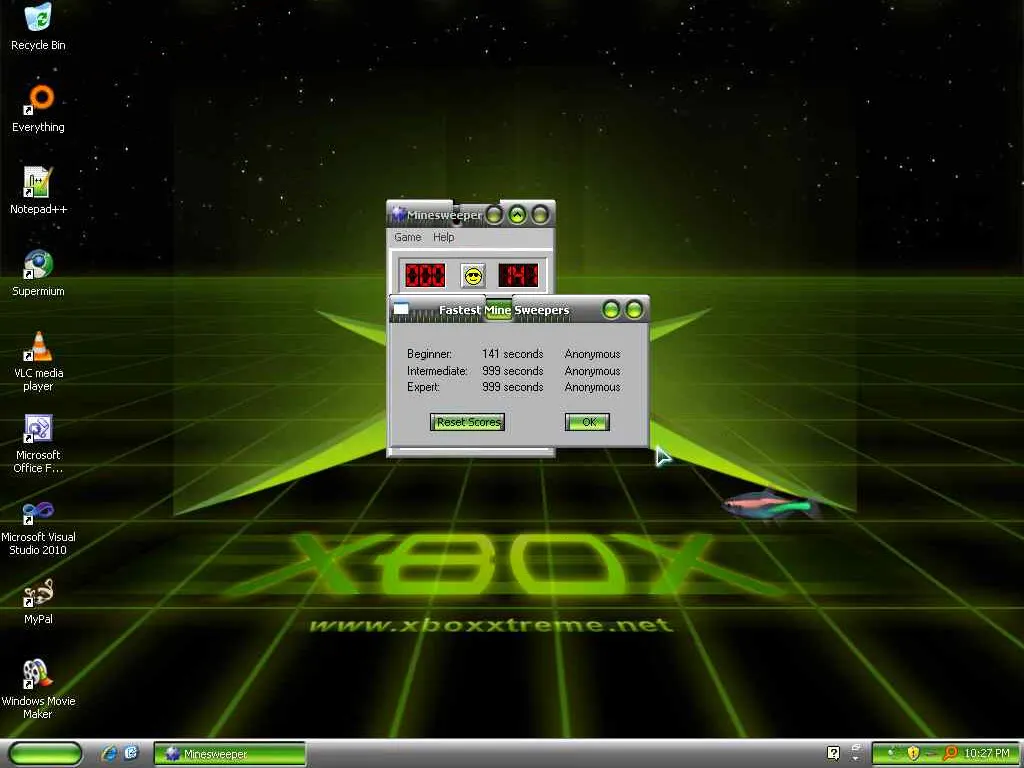Click the Fastest Mine Sweepers dialog icon
The image size is (1024, 768).
coord(401,309)
